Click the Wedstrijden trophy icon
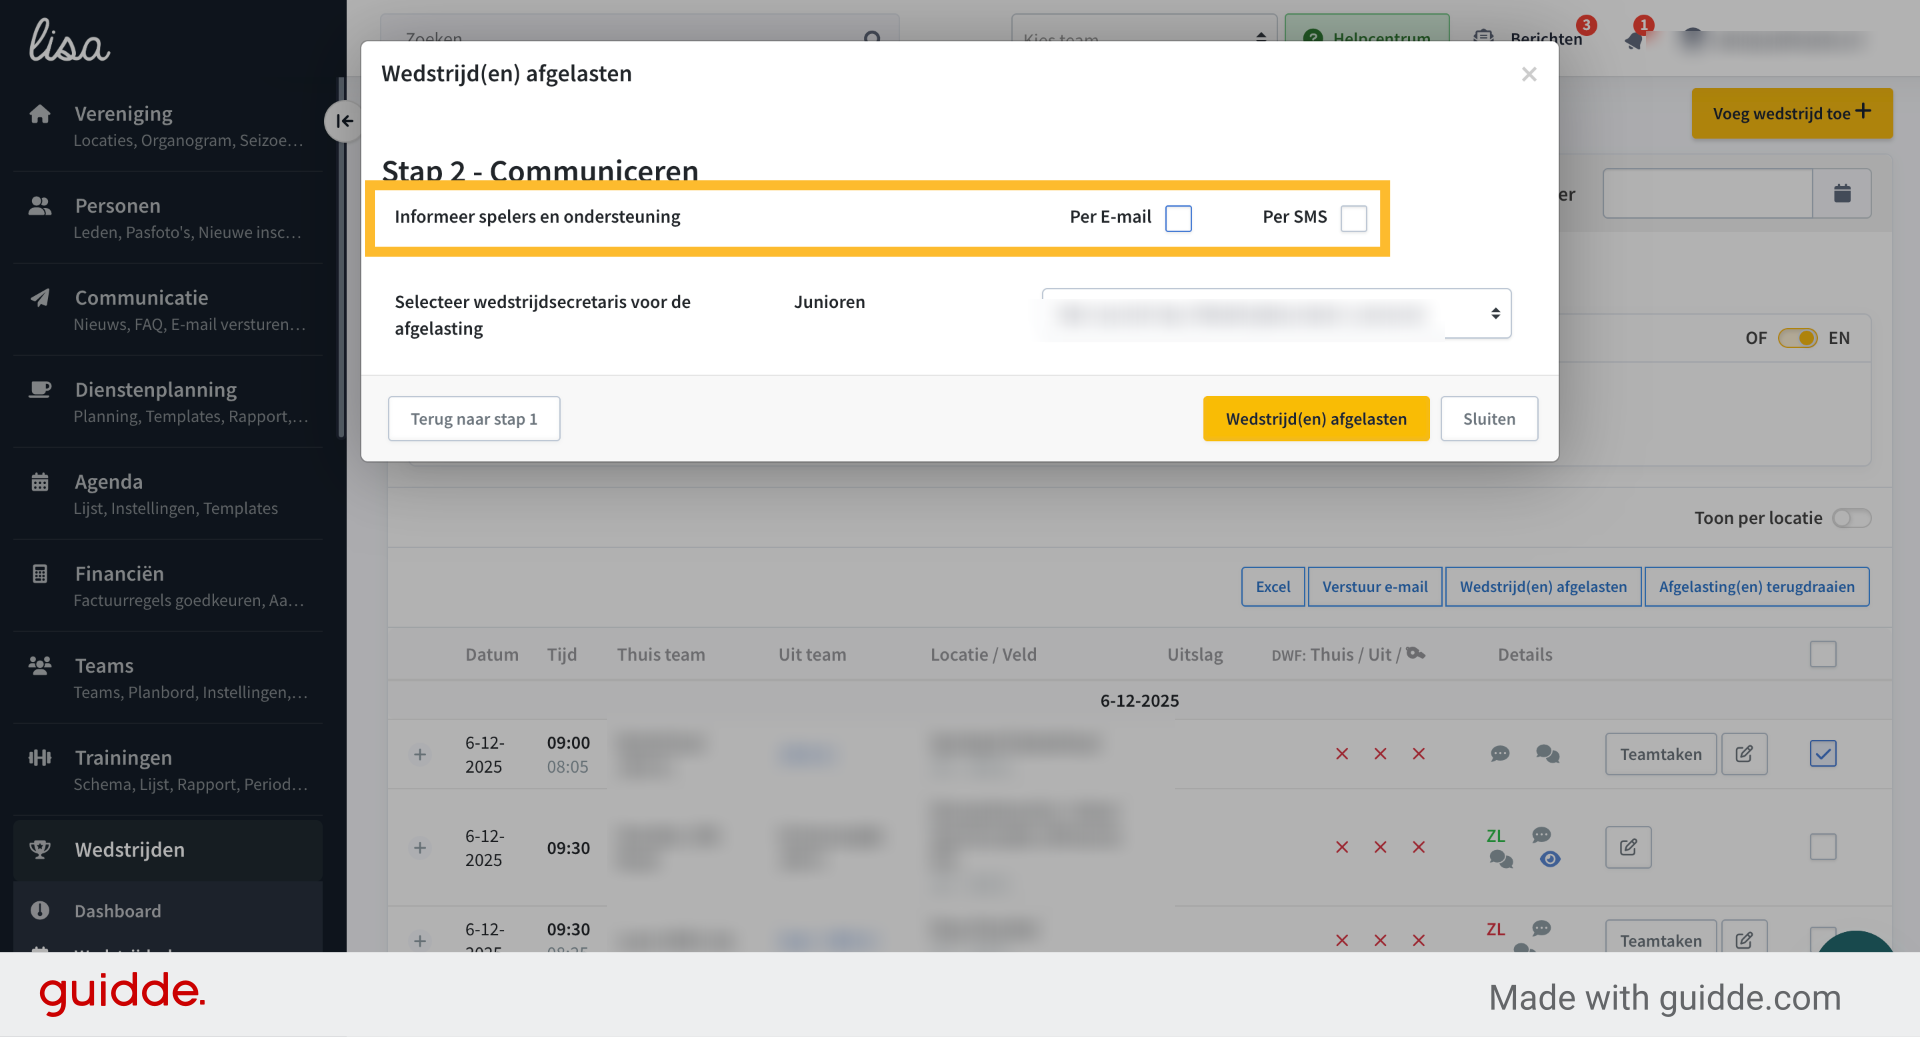This screenshot has width=1920, height=1037. click(40, 850)
